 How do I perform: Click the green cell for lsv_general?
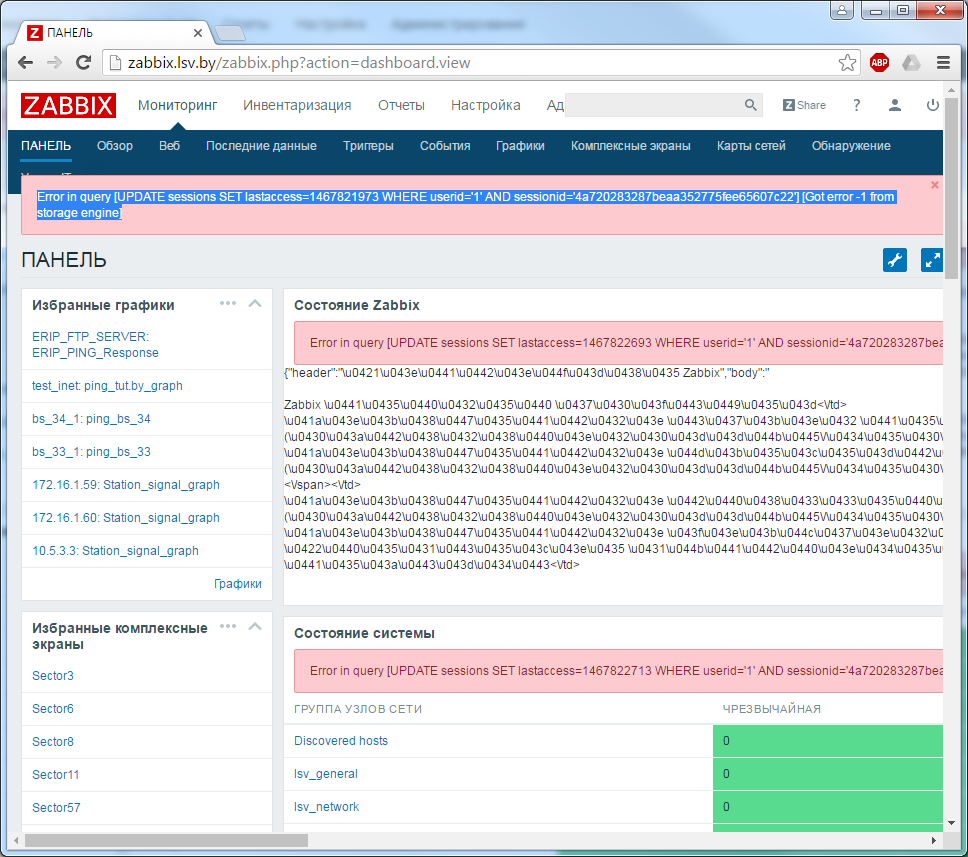[828, 774]
